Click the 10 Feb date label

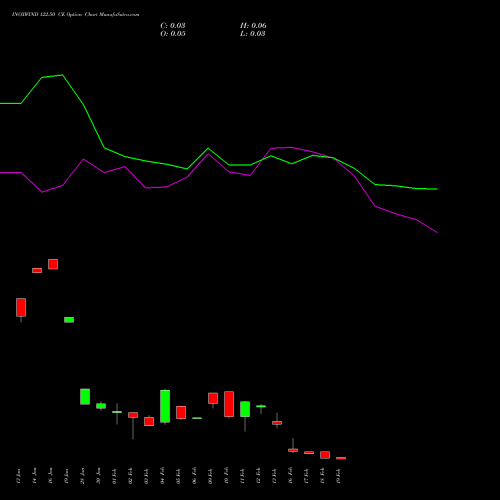pos(226,476)
